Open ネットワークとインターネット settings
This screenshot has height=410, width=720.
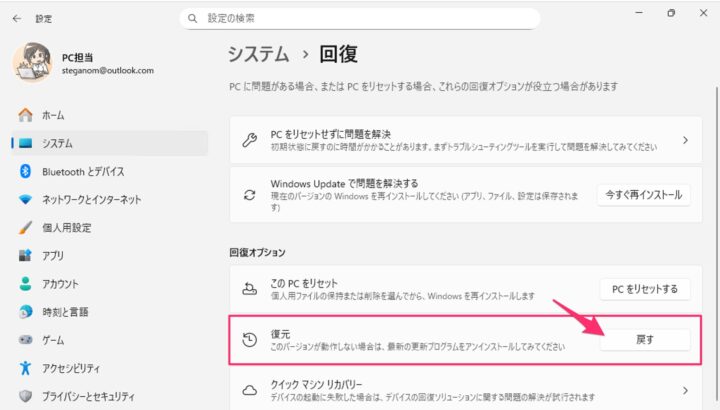pyautogui.click(x=91, y=199)
